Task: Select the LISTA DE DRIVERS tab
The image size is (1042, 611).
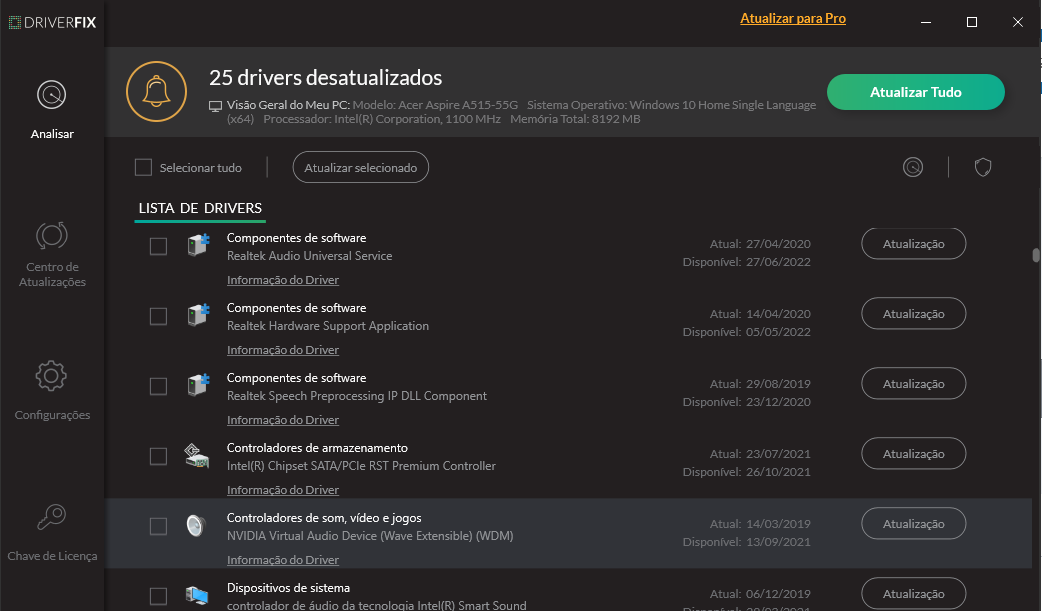Action: (x=200, y=209)
